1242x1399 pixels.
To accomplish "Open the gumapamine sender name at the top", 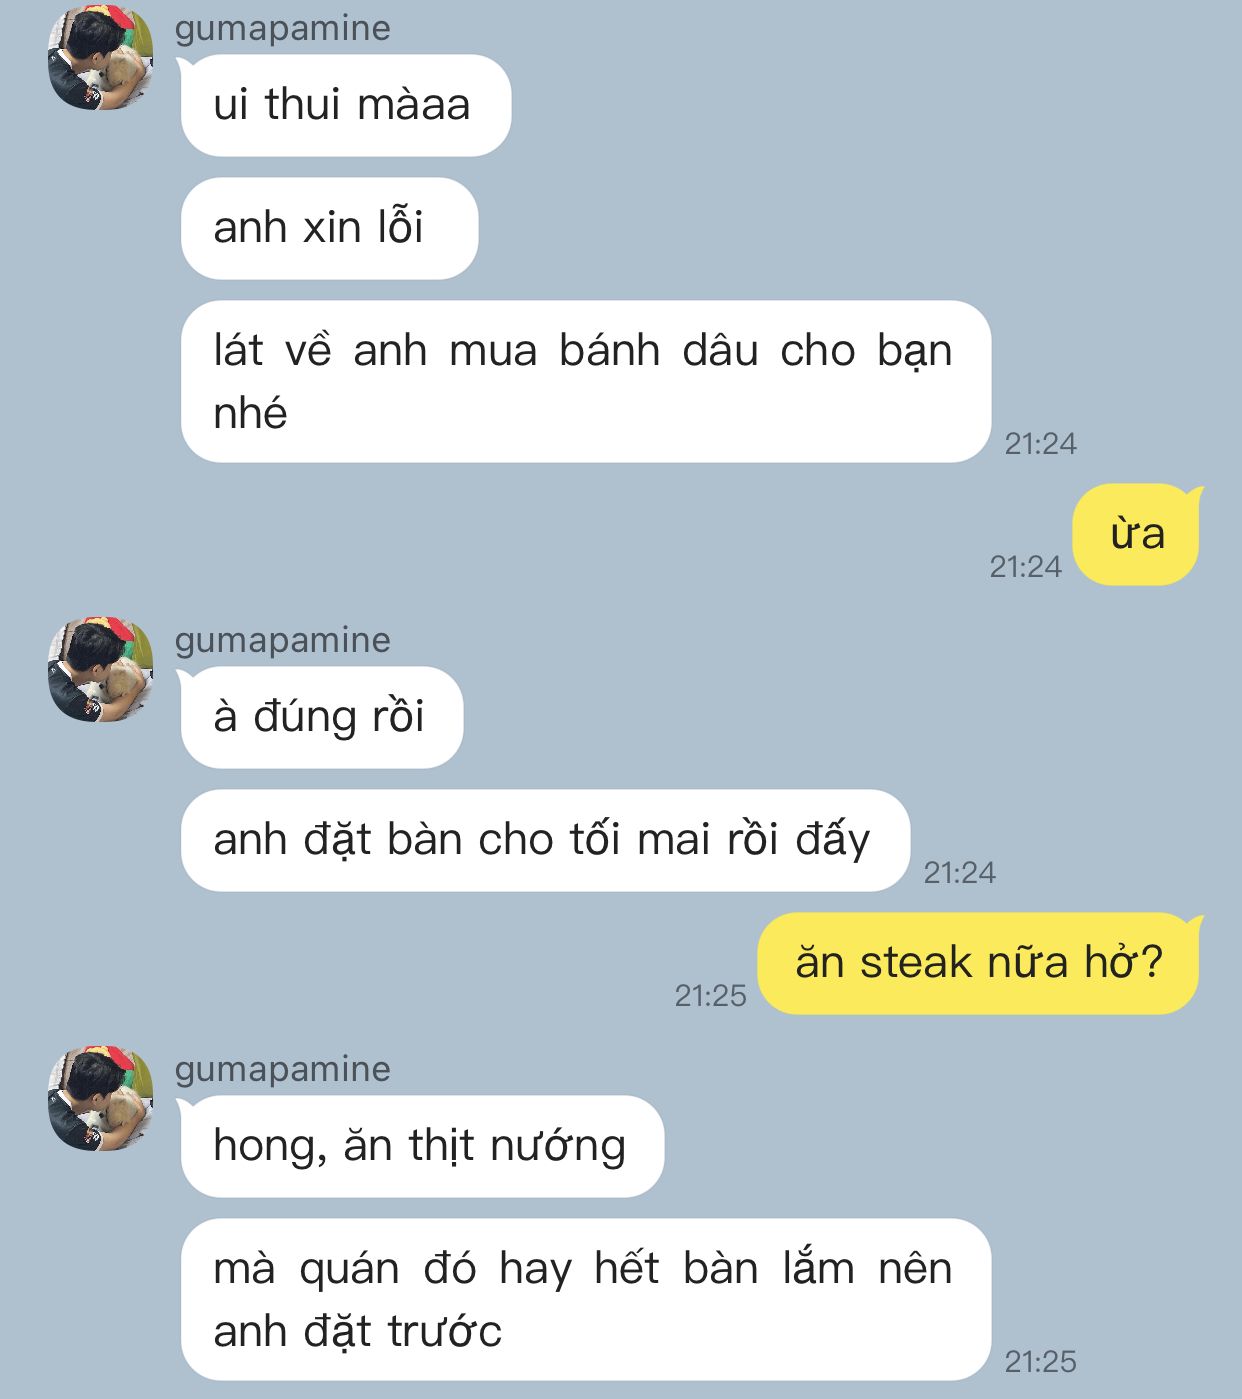I will click(283, 28).
